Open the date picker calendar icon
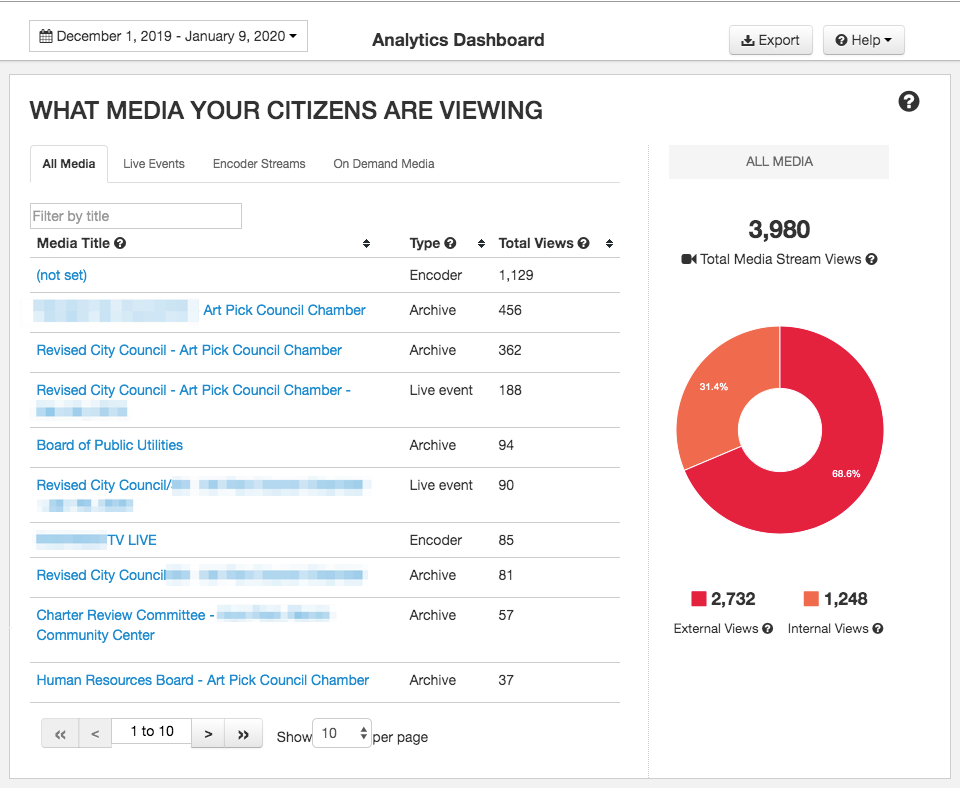This screenshot has width=960, height=788. pos(45,35)
